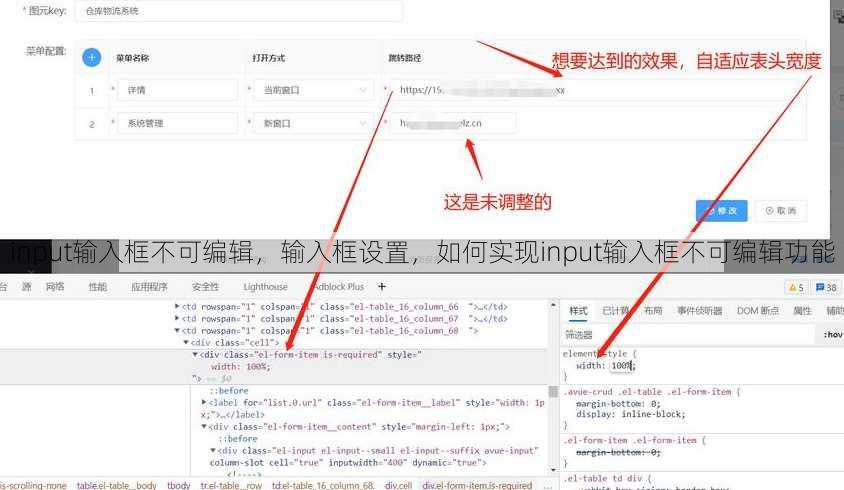Image resolution: width=844 pixels, height=490 pixels.
Task: Switch to the 安全性 DevTools tab
Action: coord(205,286)
